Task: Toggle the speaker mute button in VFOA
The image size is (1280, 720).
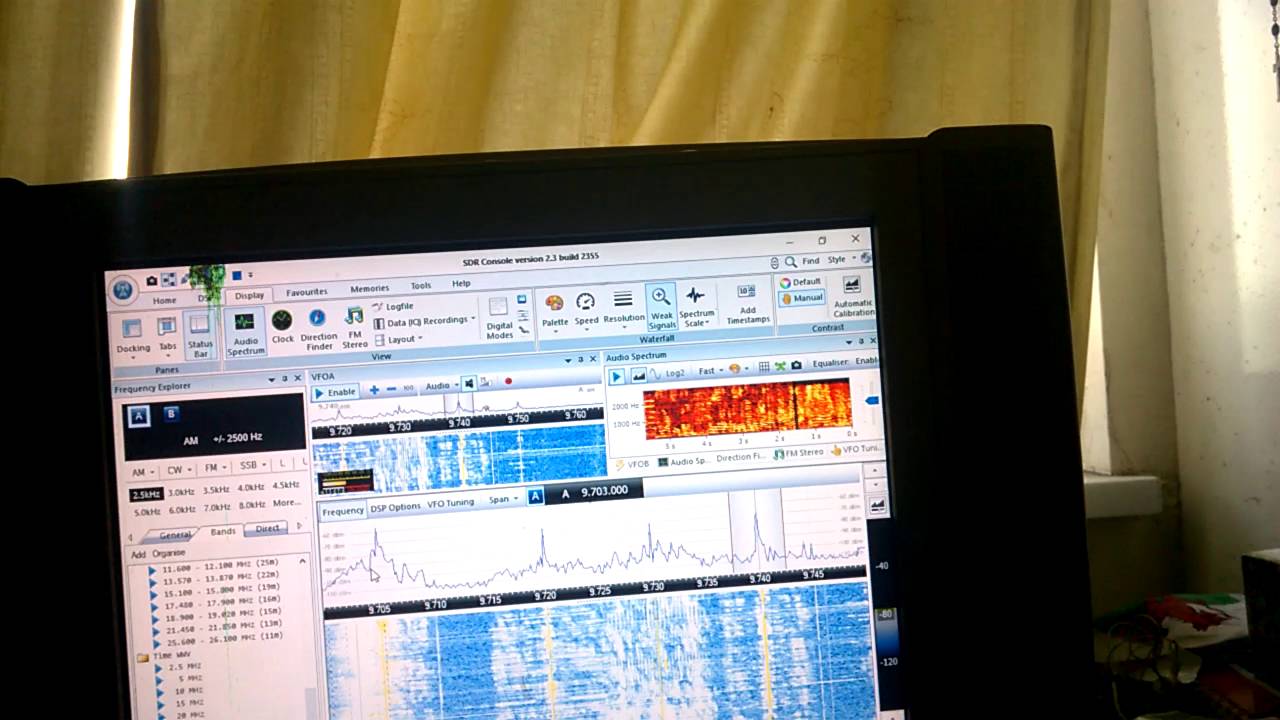Action: tap(468, 384)
